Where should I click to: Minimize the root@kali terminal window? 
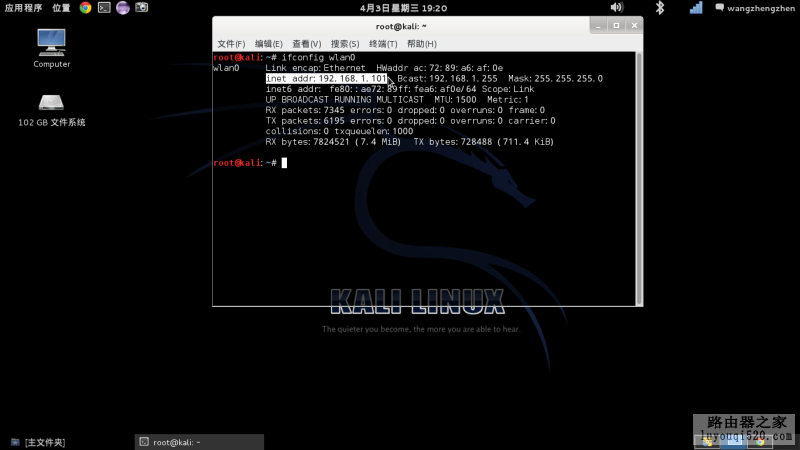(598, 26)
